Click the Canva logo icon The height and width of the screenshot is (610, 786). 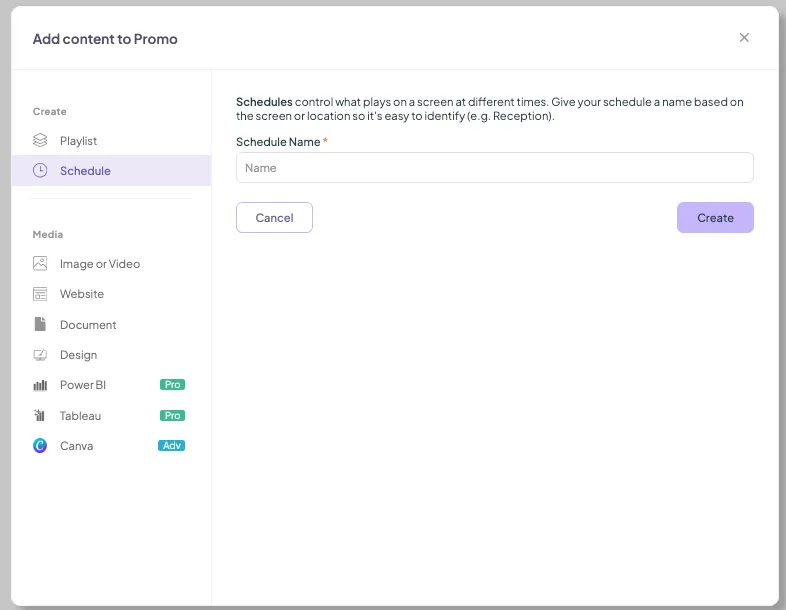[x=40, y=446]
